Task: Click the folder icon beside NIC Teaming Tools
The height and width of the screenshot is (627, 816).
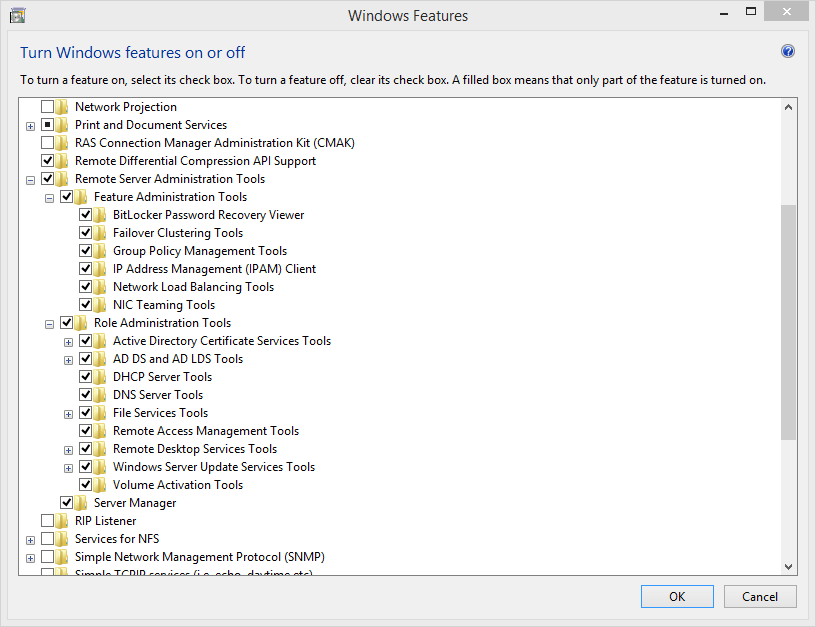Action: (101, 305)
